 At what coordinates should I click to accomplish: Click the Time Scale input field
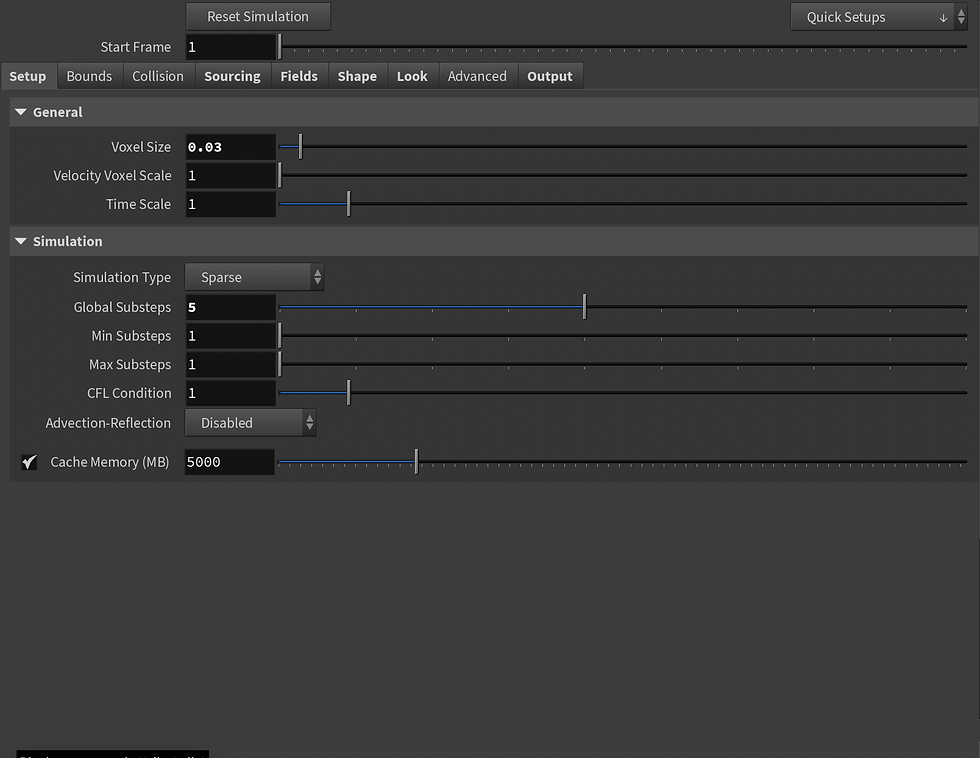tap(231, 204)
